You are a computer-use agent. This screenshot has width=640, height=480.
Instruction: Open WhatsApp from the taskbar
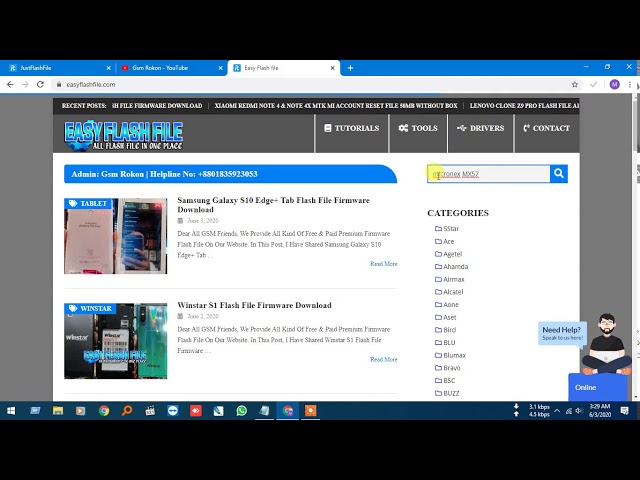tap(241, 411)
